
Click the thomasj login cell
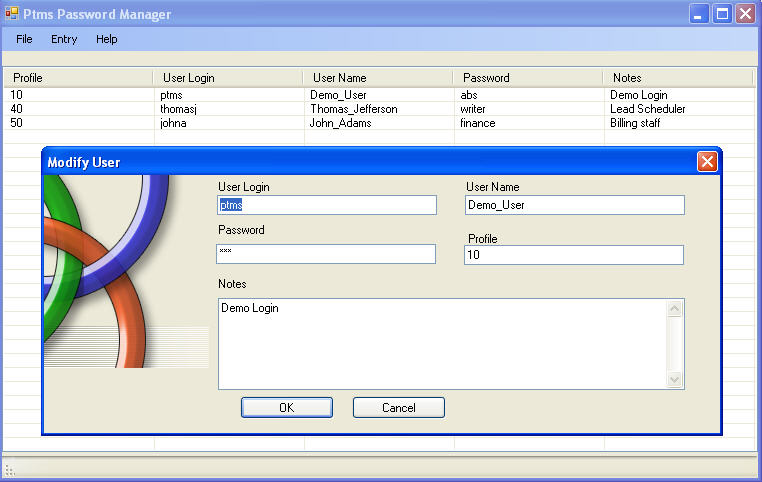click(x=178, y=109)
